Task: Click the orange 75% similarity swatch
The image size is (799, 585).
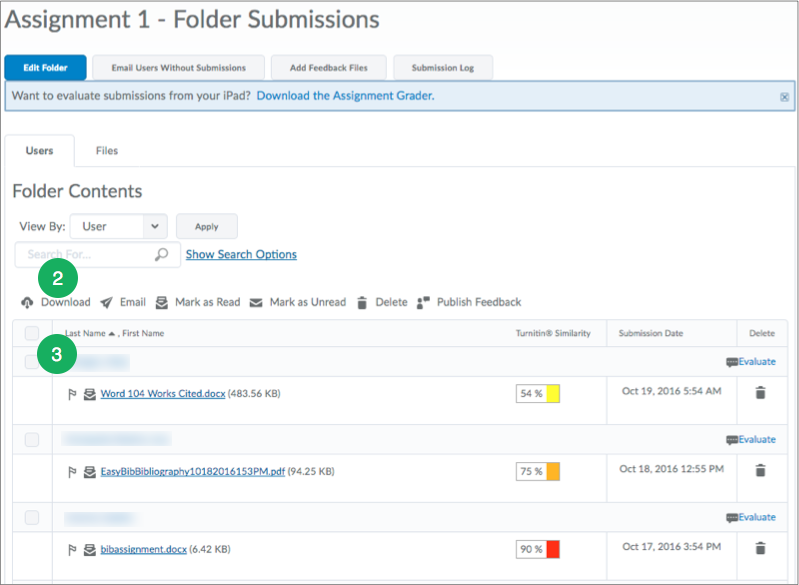Action: tap(553, 471)
